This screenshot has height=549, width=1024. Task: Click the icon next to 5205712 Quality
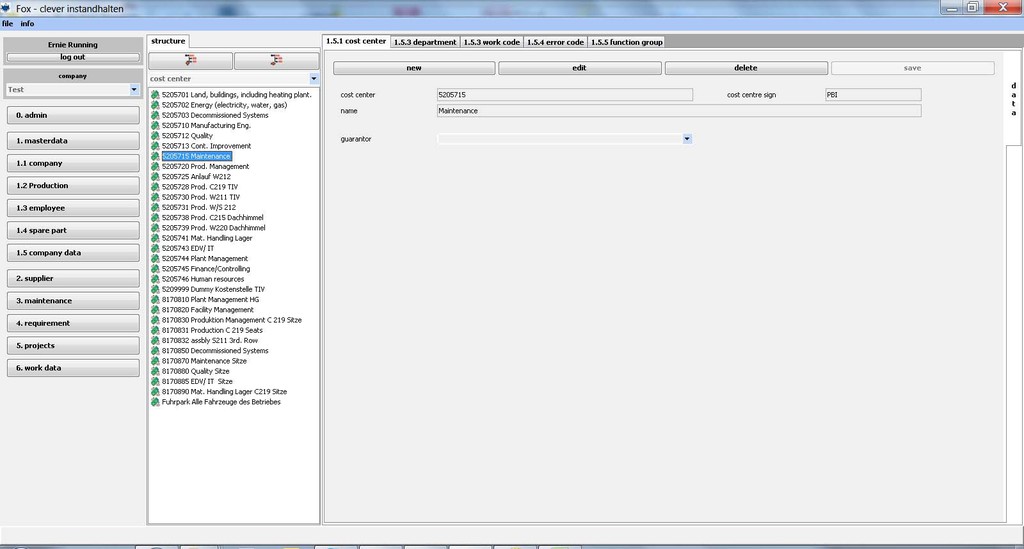click(155, 136)
